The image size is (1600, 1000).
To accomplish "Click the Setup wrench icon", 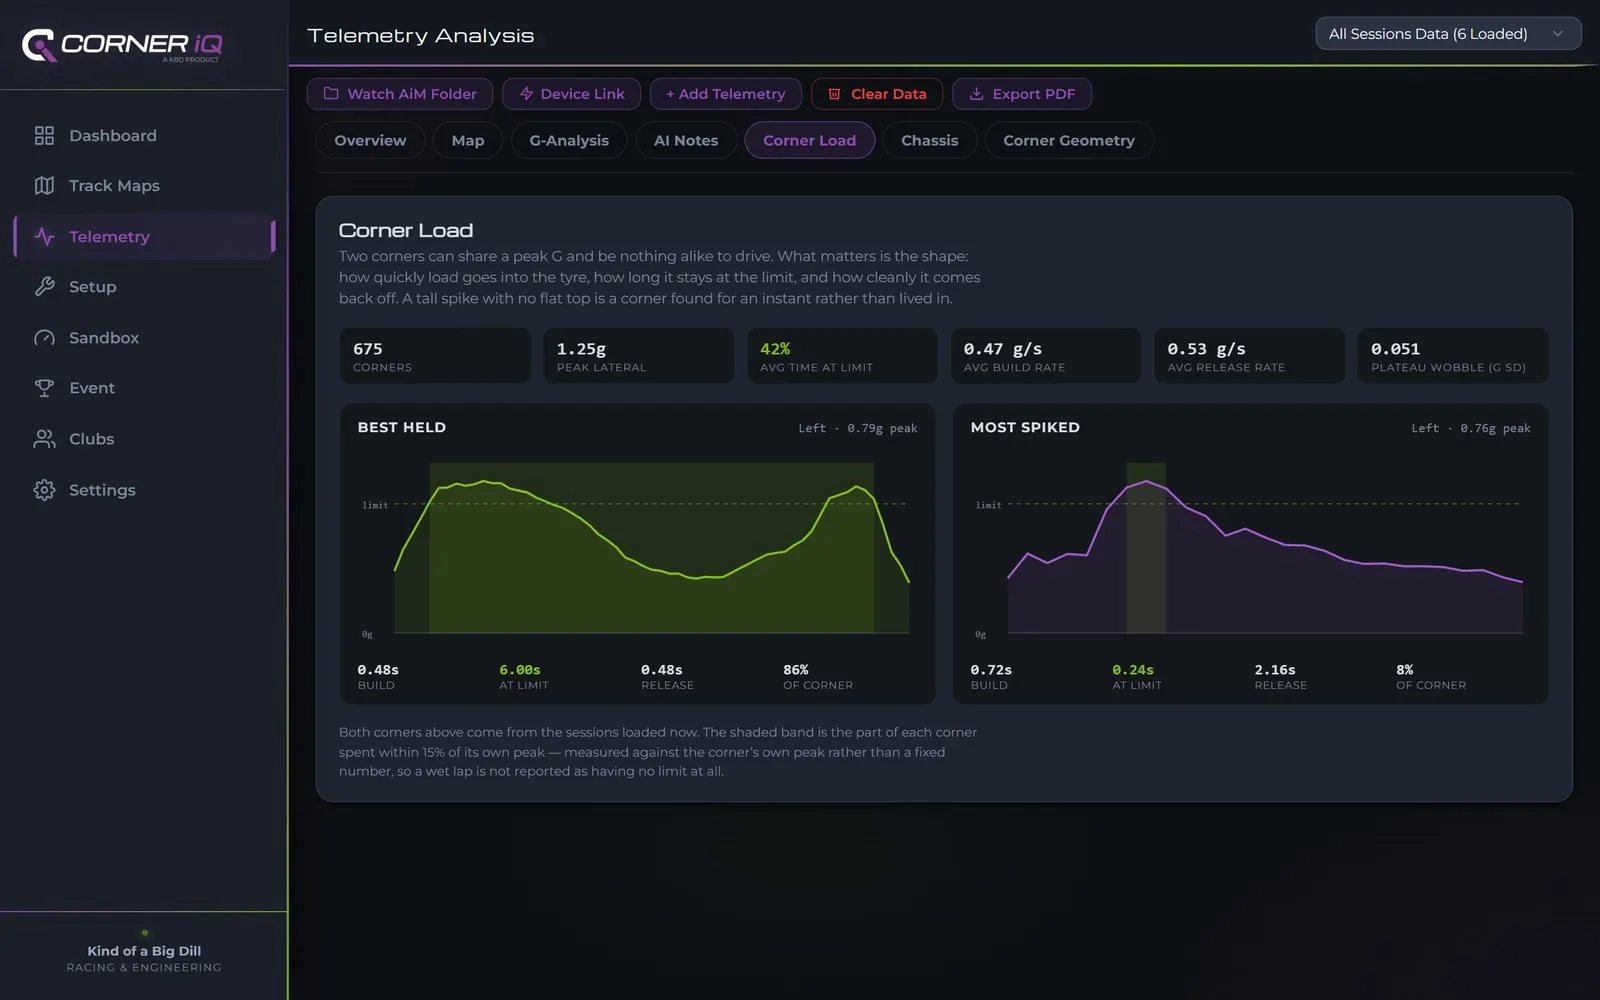I will (44, 286).
